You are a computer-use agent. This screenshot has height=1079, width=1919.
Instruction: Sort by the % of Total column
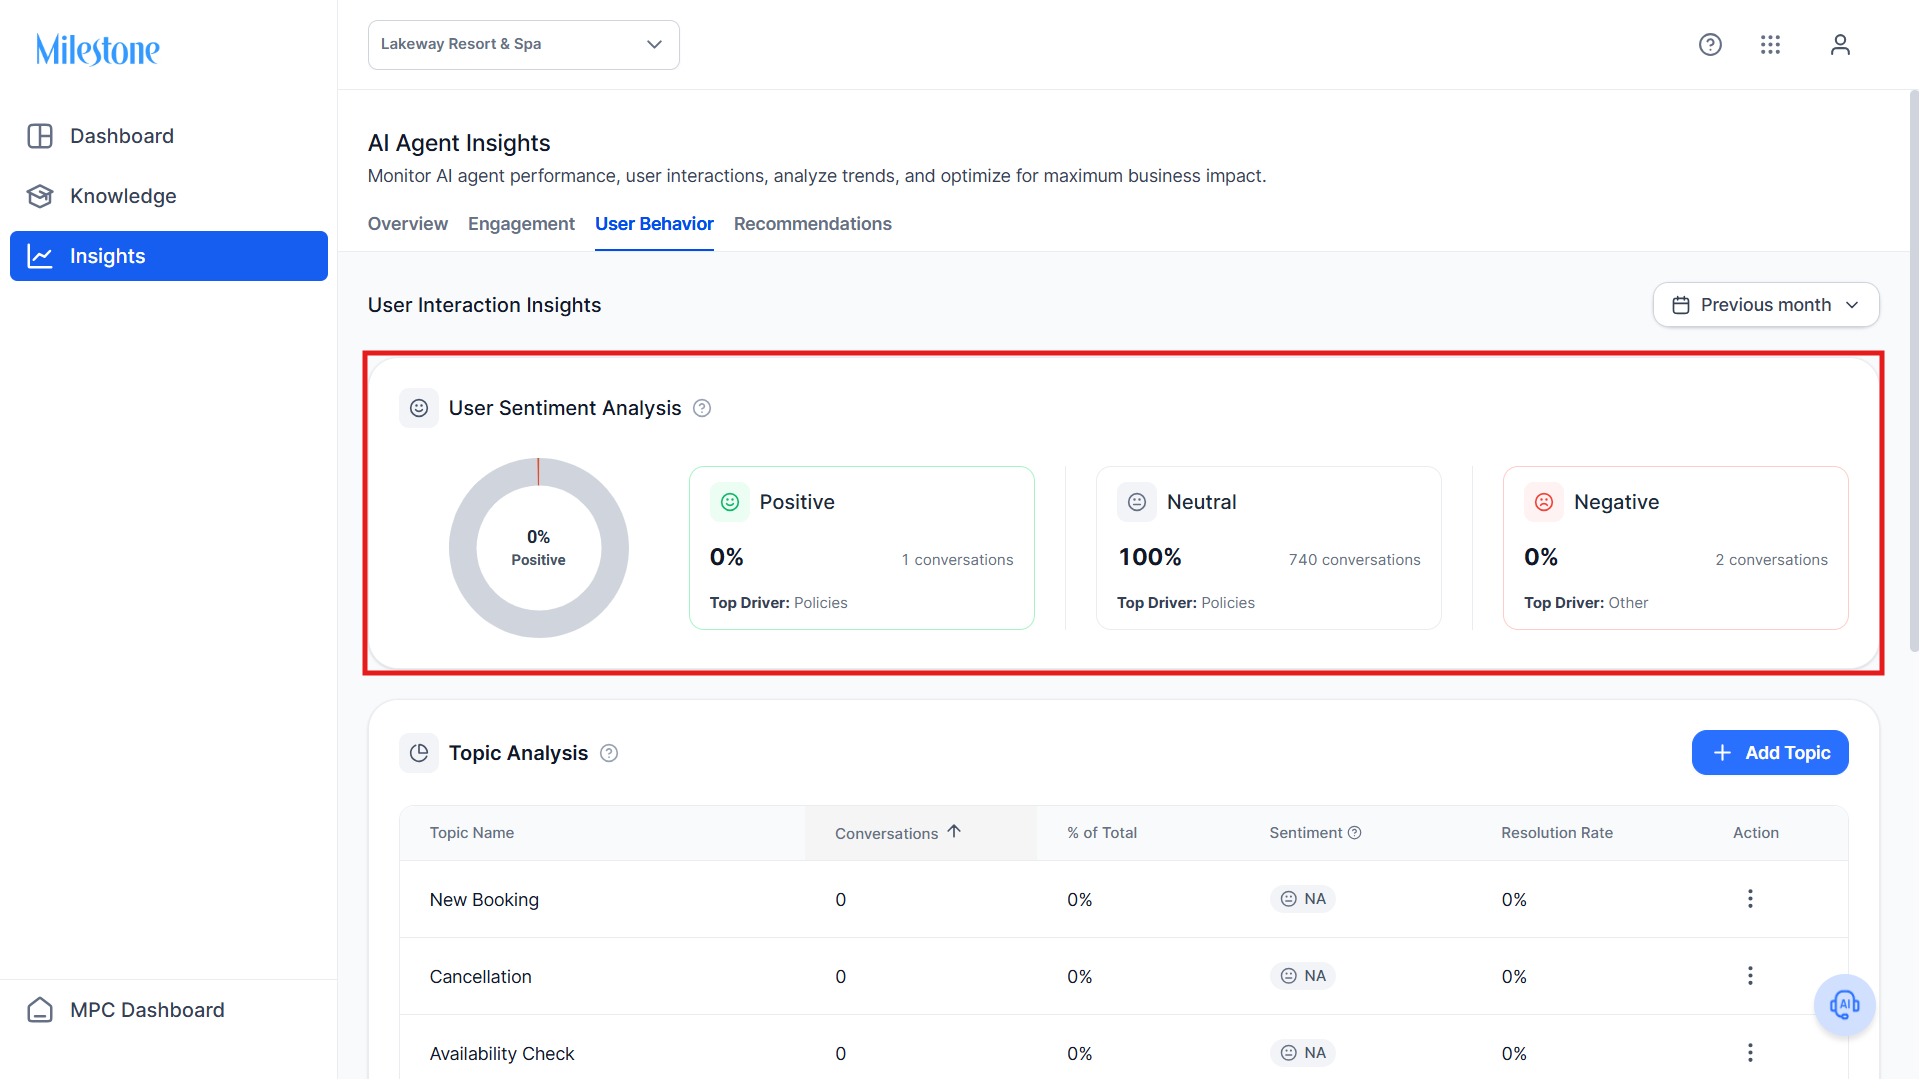(1102, 833)
